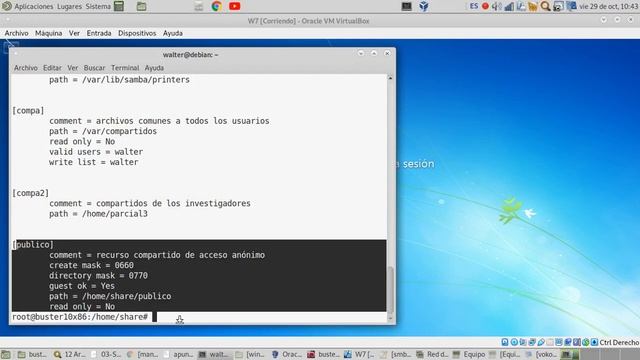Switch to 'buste...' taskbar entry
640x360 pixels.
(x=323, y=354)
